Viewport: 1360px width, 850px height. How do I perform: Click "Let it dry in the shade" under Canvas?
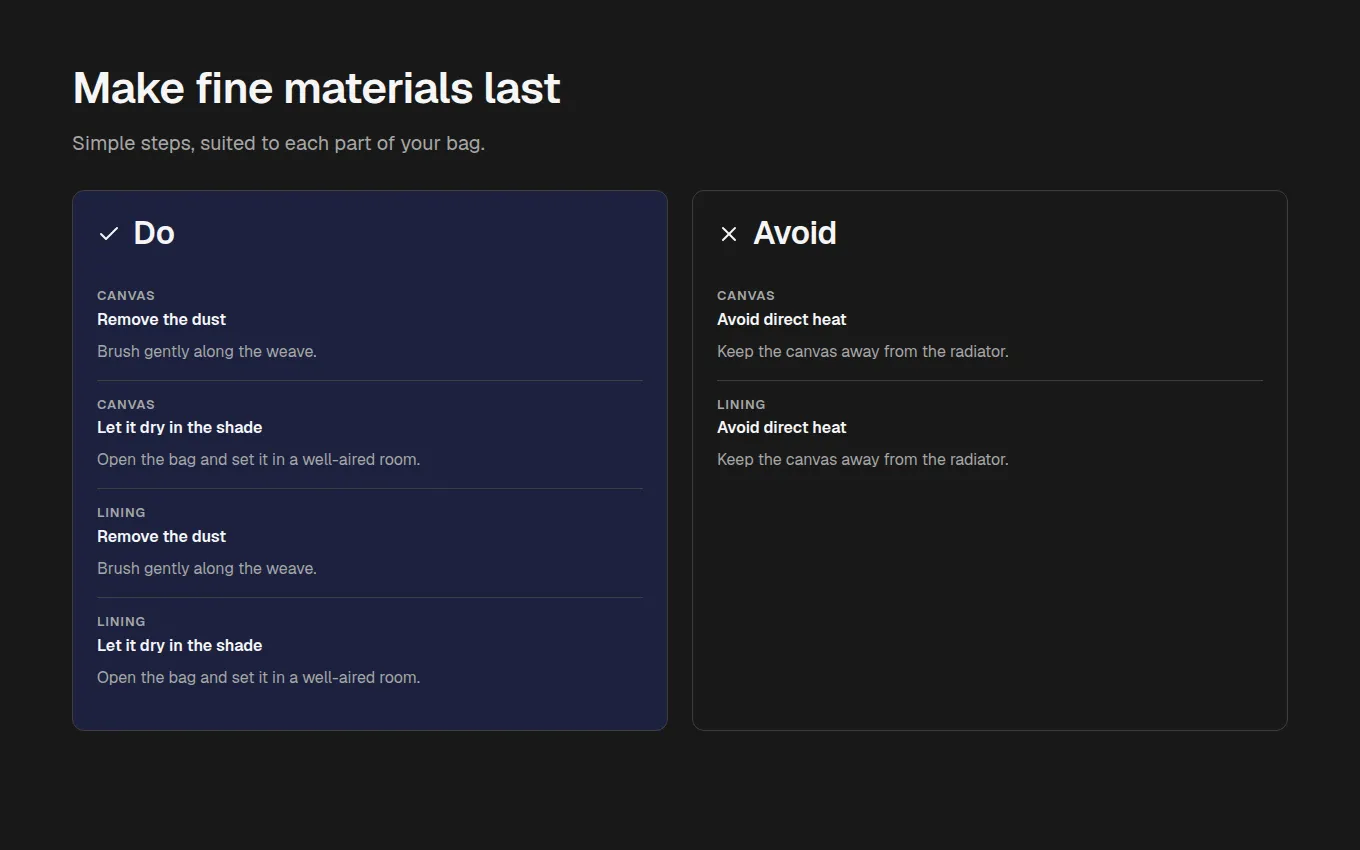[180, 427]
